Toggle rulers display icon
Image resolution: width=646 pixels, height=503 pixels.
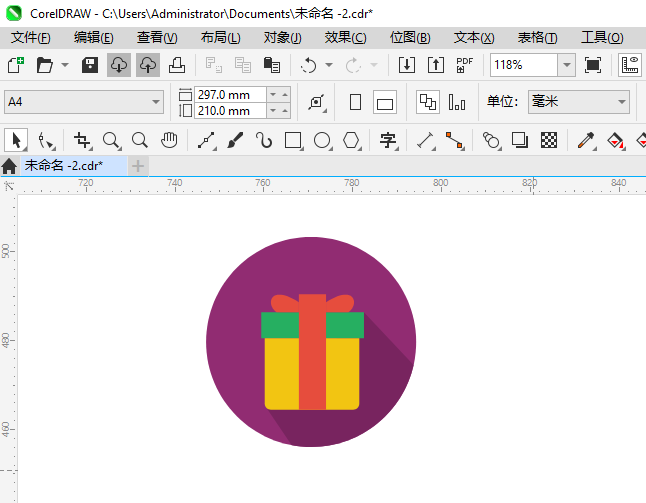630,65
